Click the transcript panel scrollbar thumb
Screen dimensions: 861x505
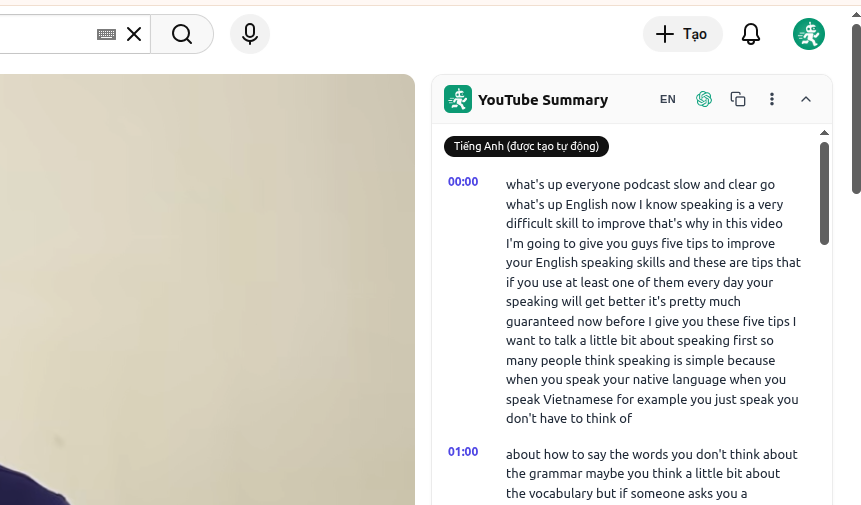pos(824,193)
